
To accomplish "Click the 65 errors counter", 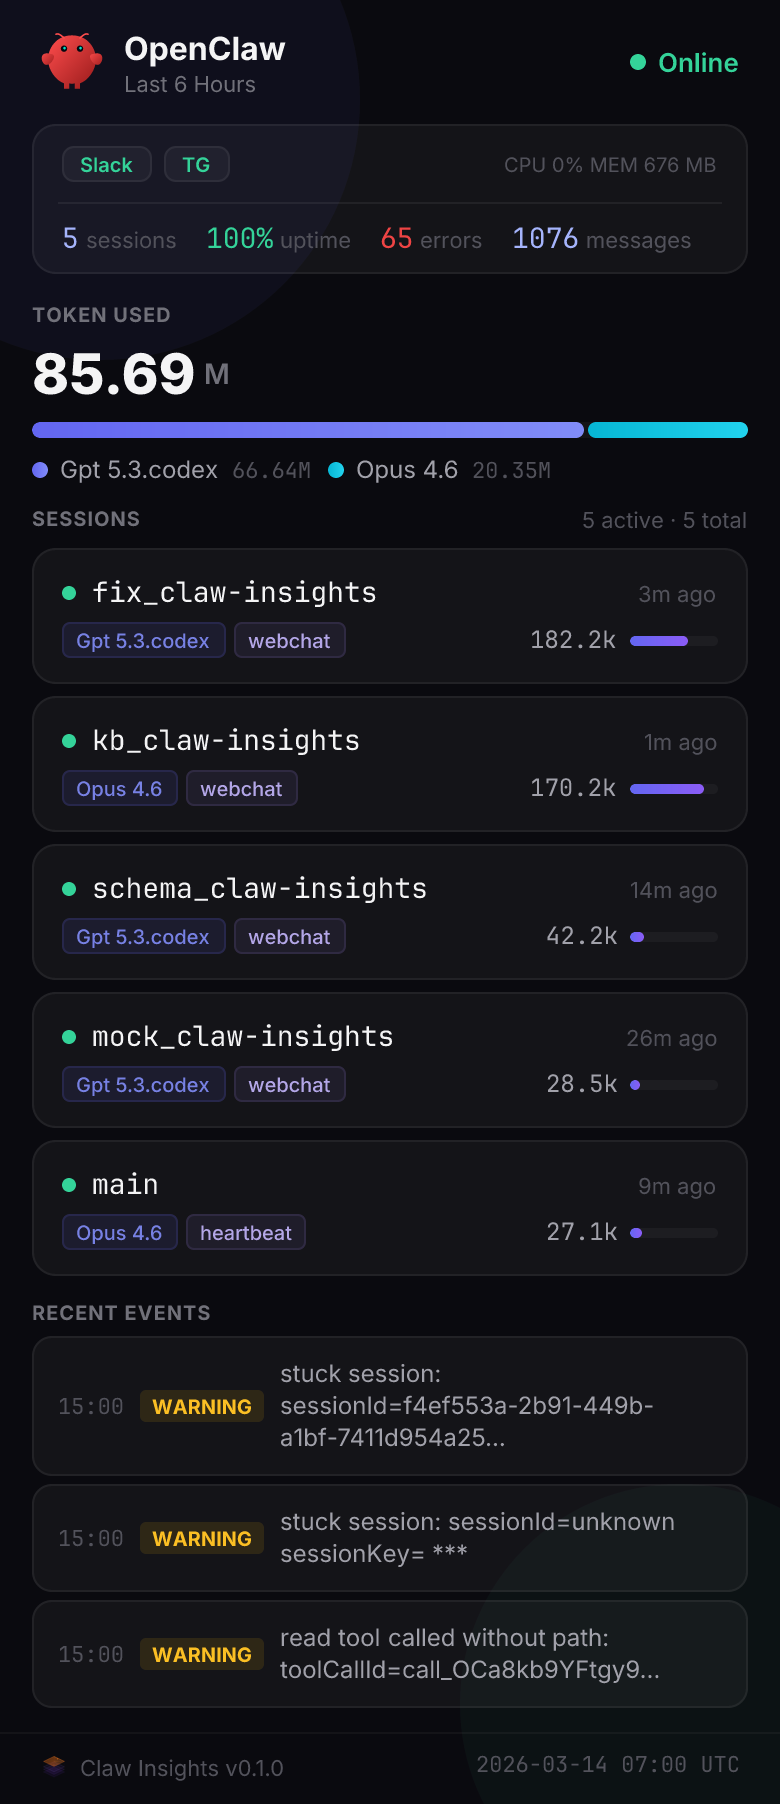I will coord(430,240).
